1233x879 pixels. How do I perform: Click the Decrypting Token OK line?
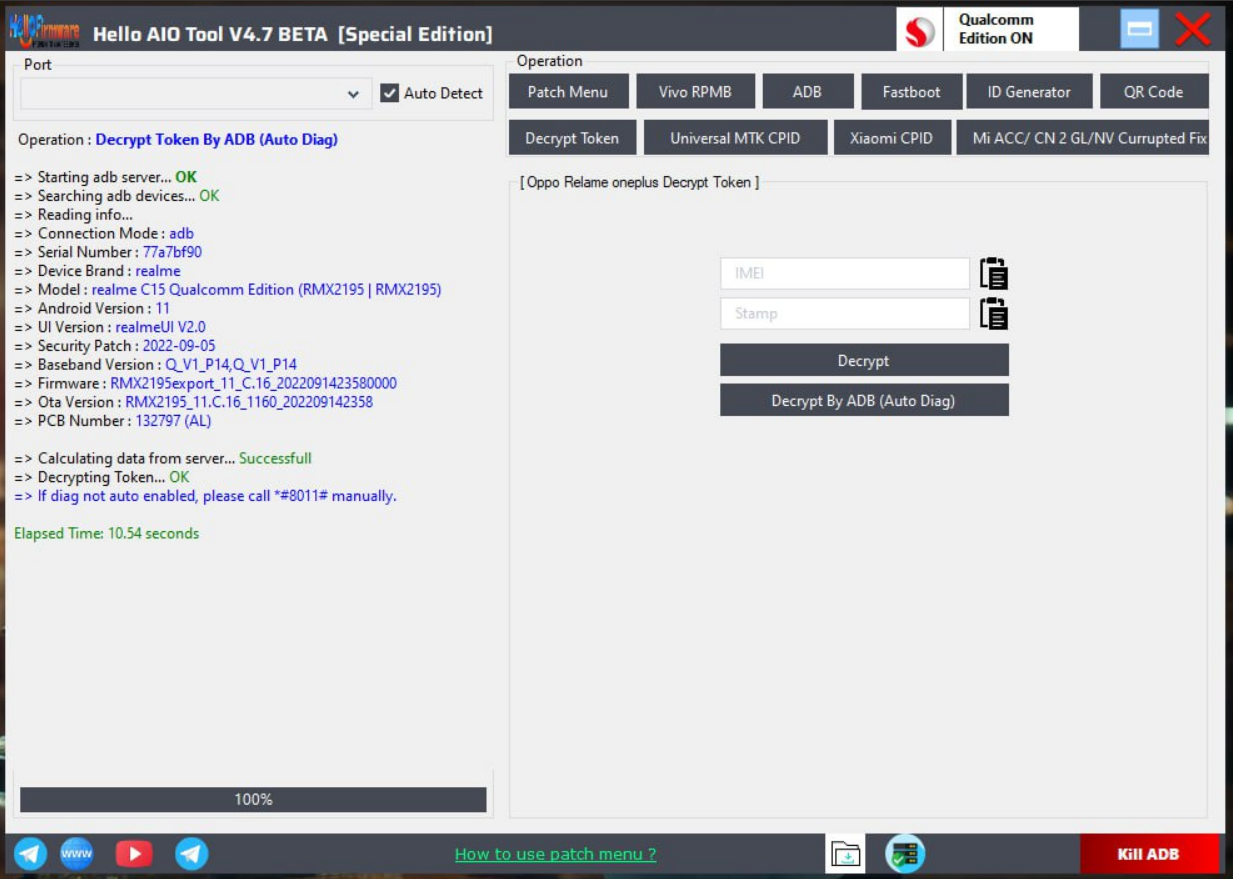(101, 477)
